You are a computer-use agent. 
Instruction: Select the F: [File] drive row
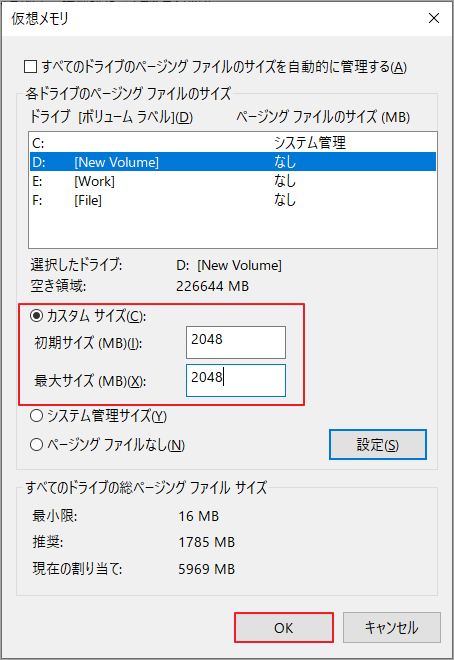pyautogui.click(x=233, y=200)
